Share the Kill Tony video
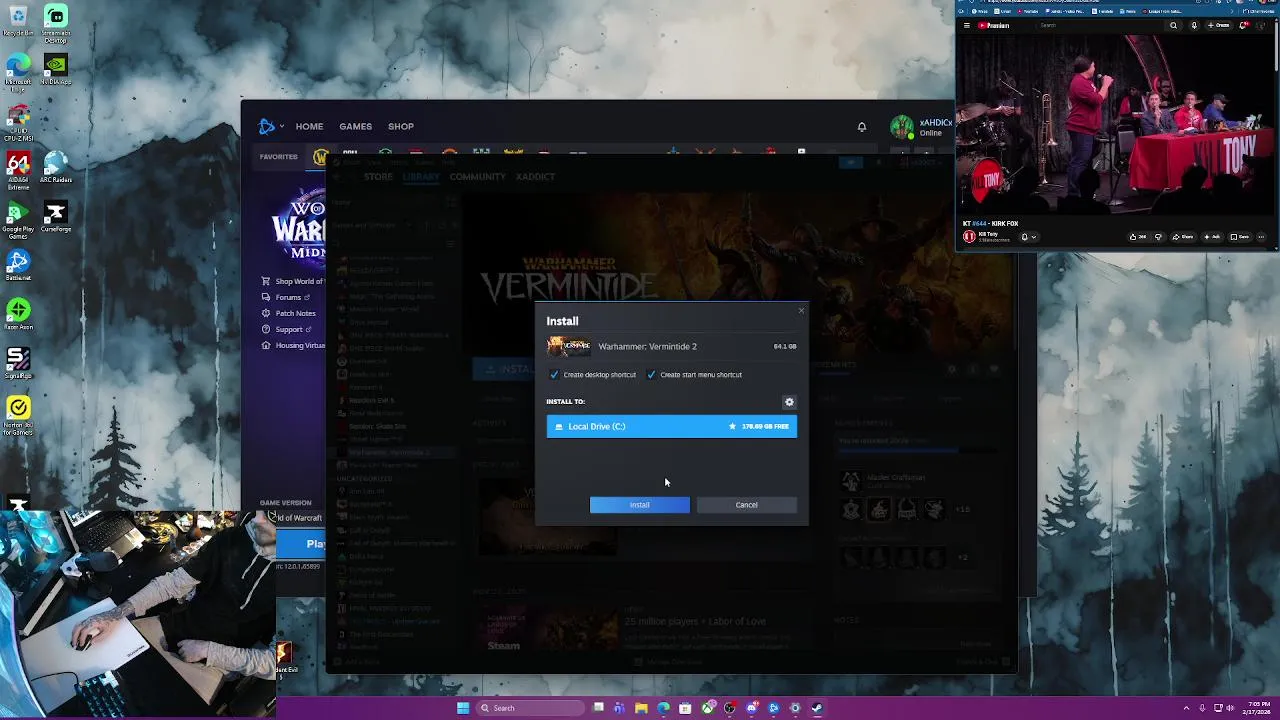 1184,237
